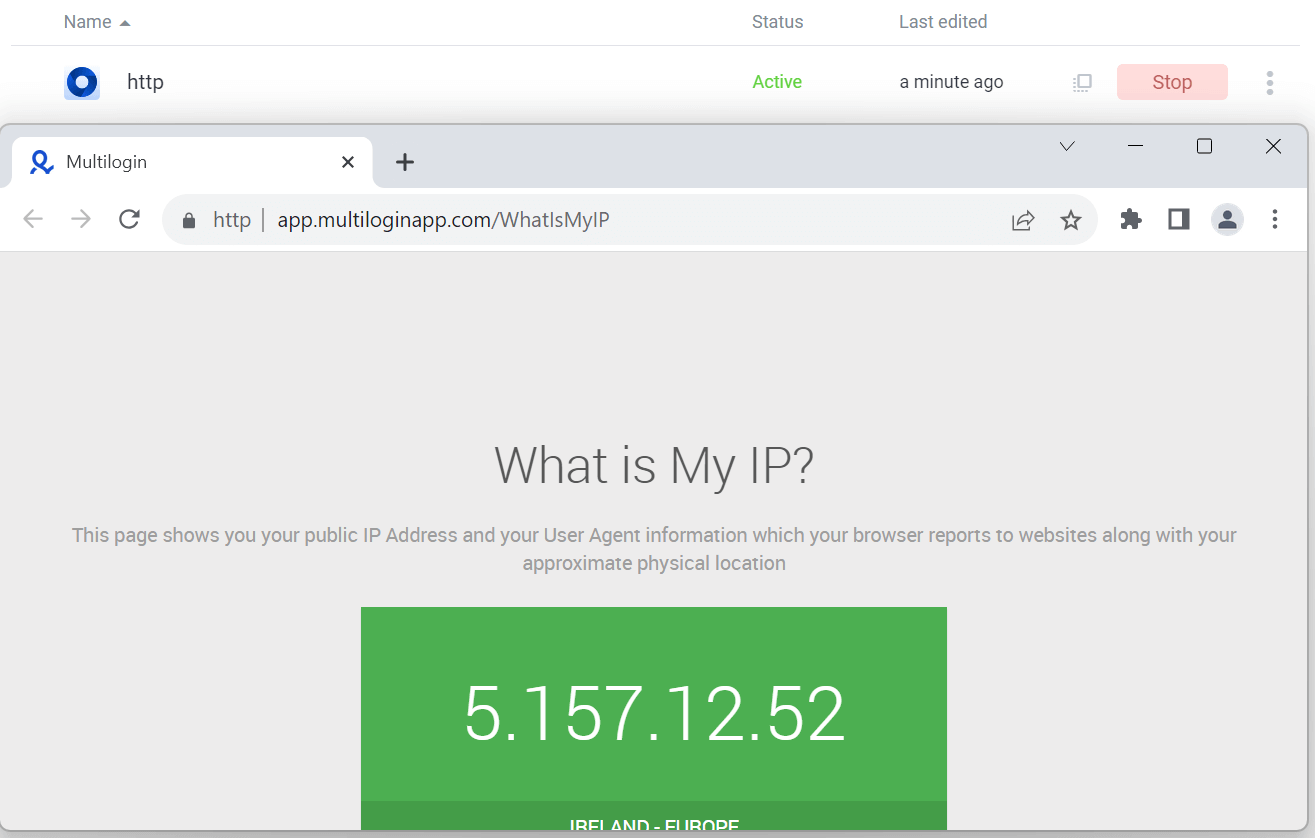Click the 'a minute ago' timestamp
The image size is (1315, 838).
951,82
